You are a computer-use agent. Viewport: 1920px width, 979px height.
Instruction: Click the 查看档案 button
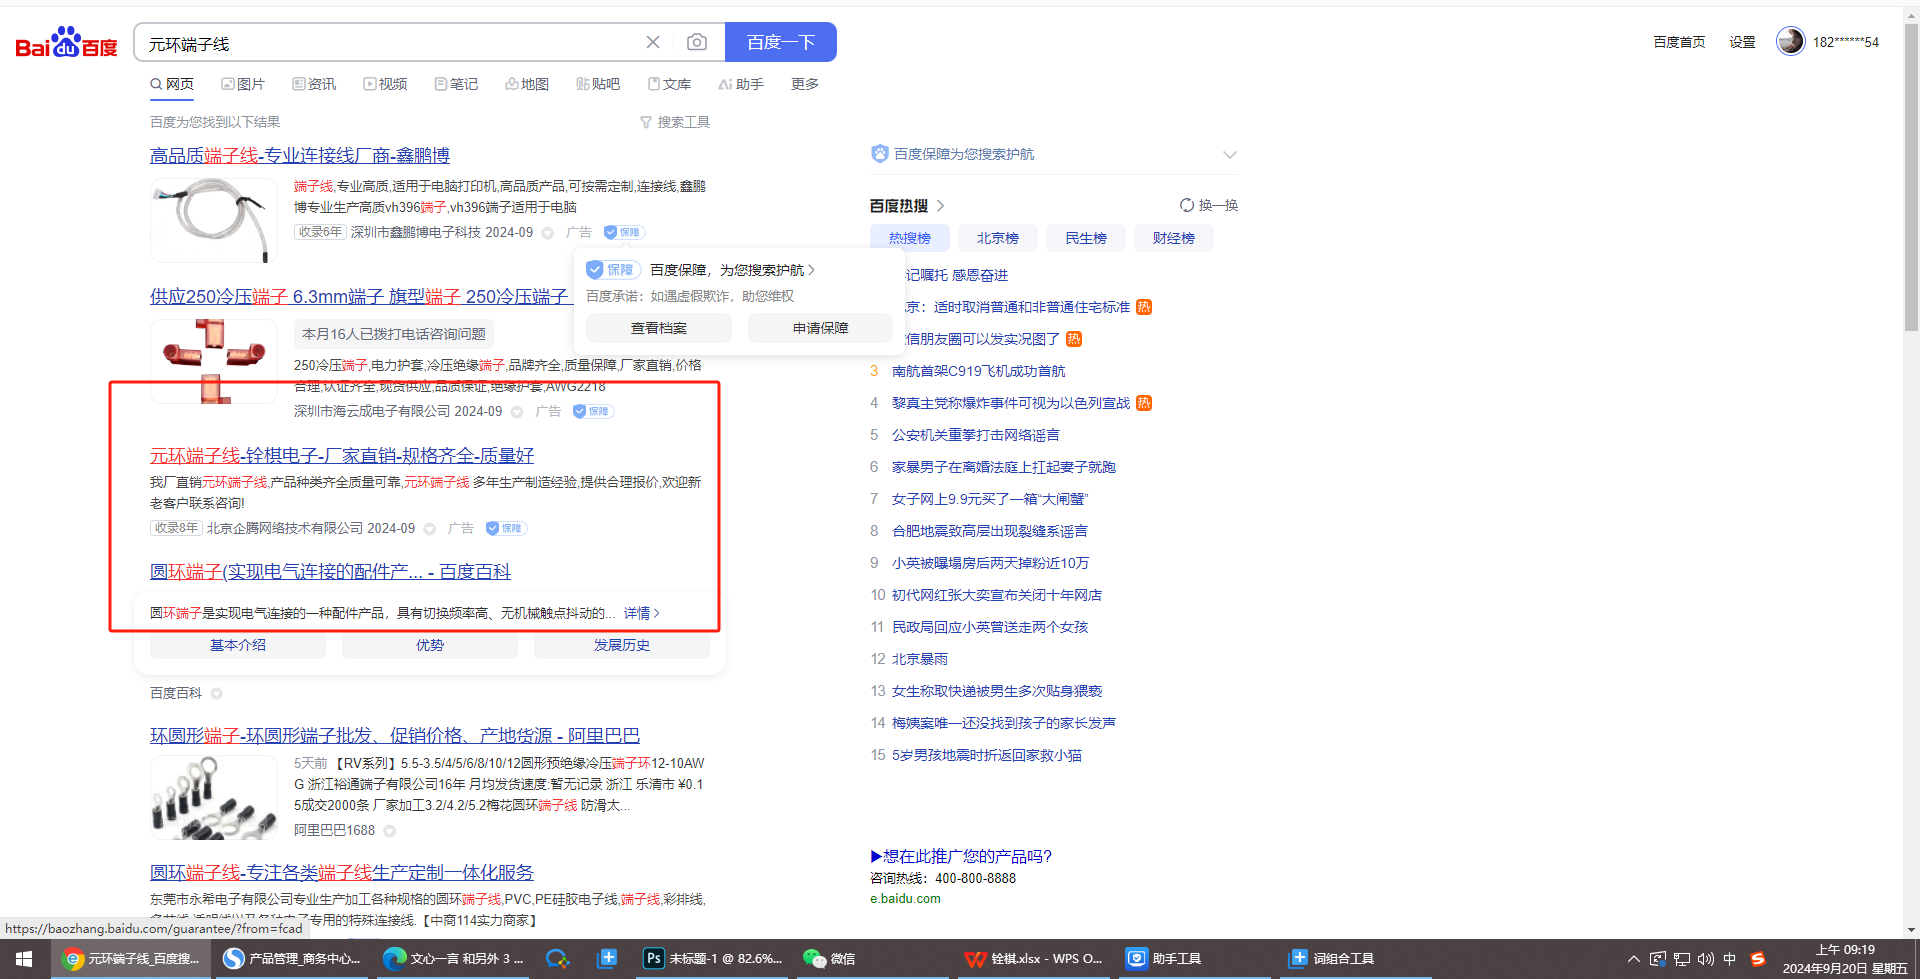click(658, 328)
